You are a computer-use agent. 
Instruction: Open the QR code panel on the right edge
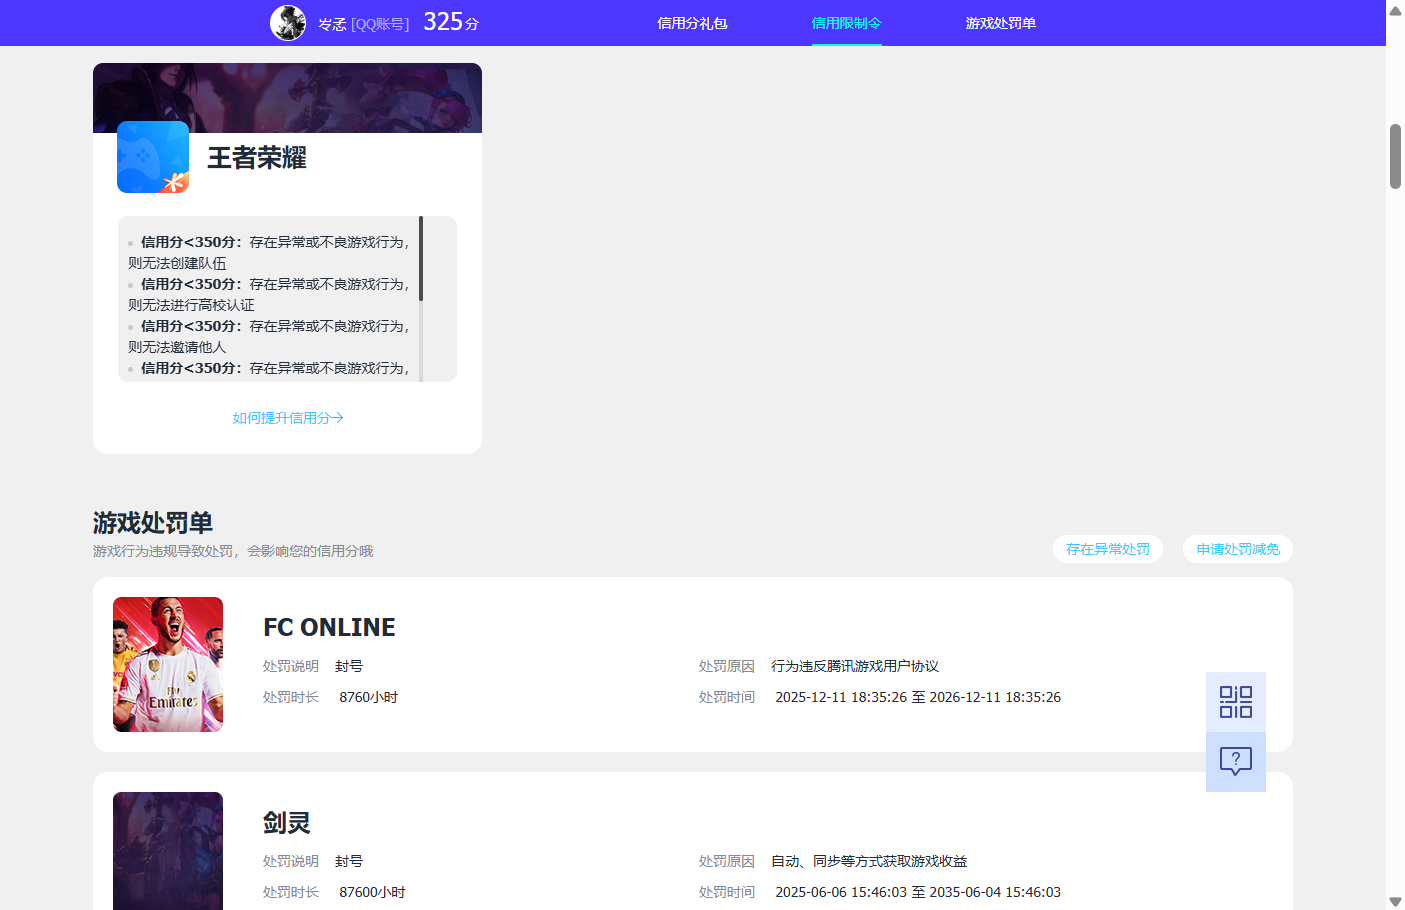[1236, 702]
